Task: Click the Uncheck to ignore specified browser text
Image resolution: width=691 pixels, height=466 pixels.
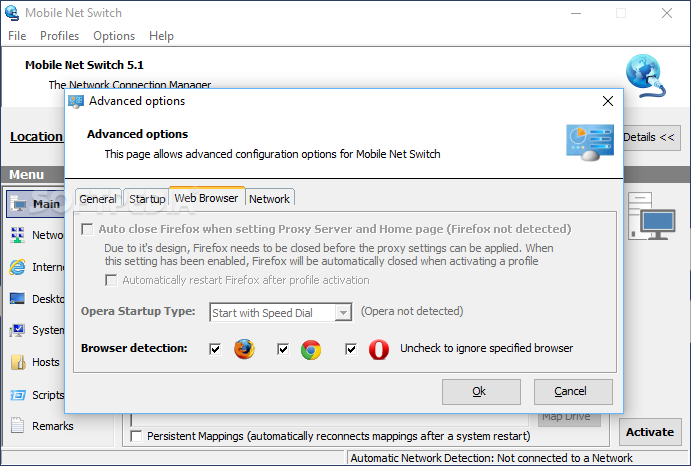Action: (x=487, y=348)
